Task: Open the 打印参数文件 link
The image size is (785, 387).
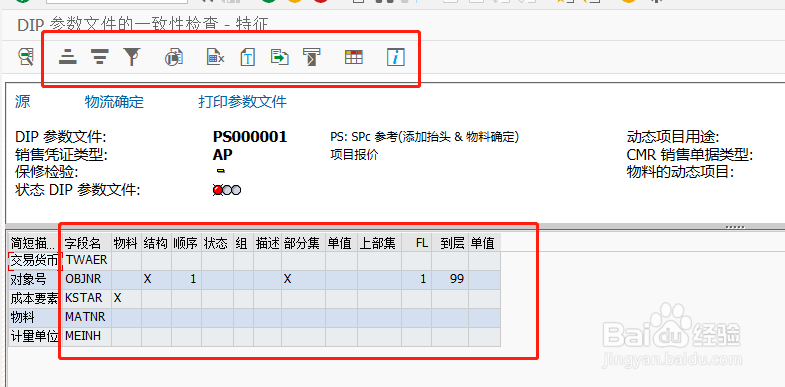Action: click(x=242, y=102)
